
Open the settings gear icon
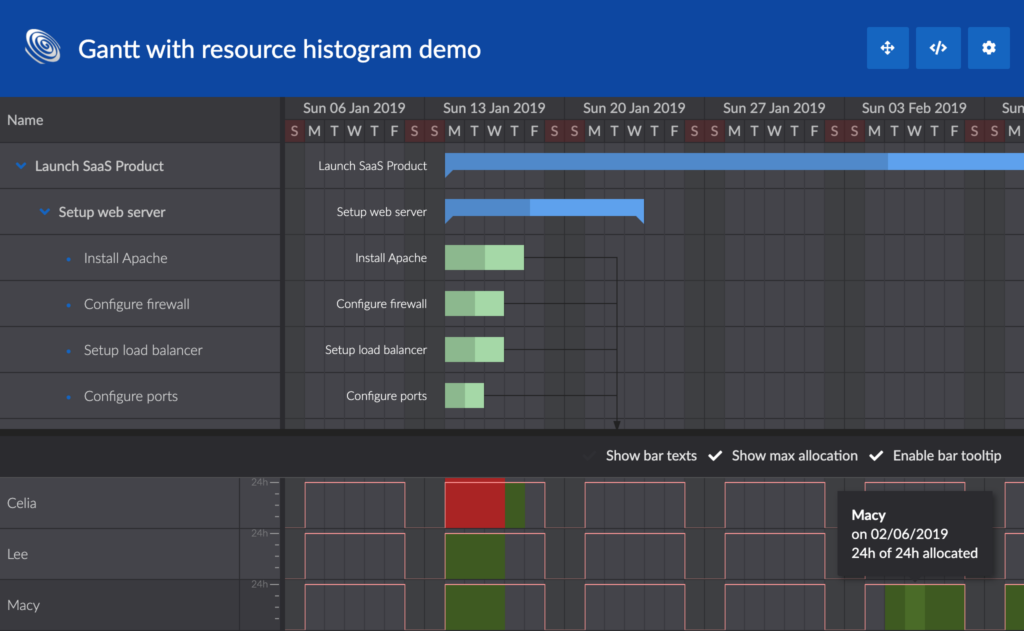click(988, 47)
